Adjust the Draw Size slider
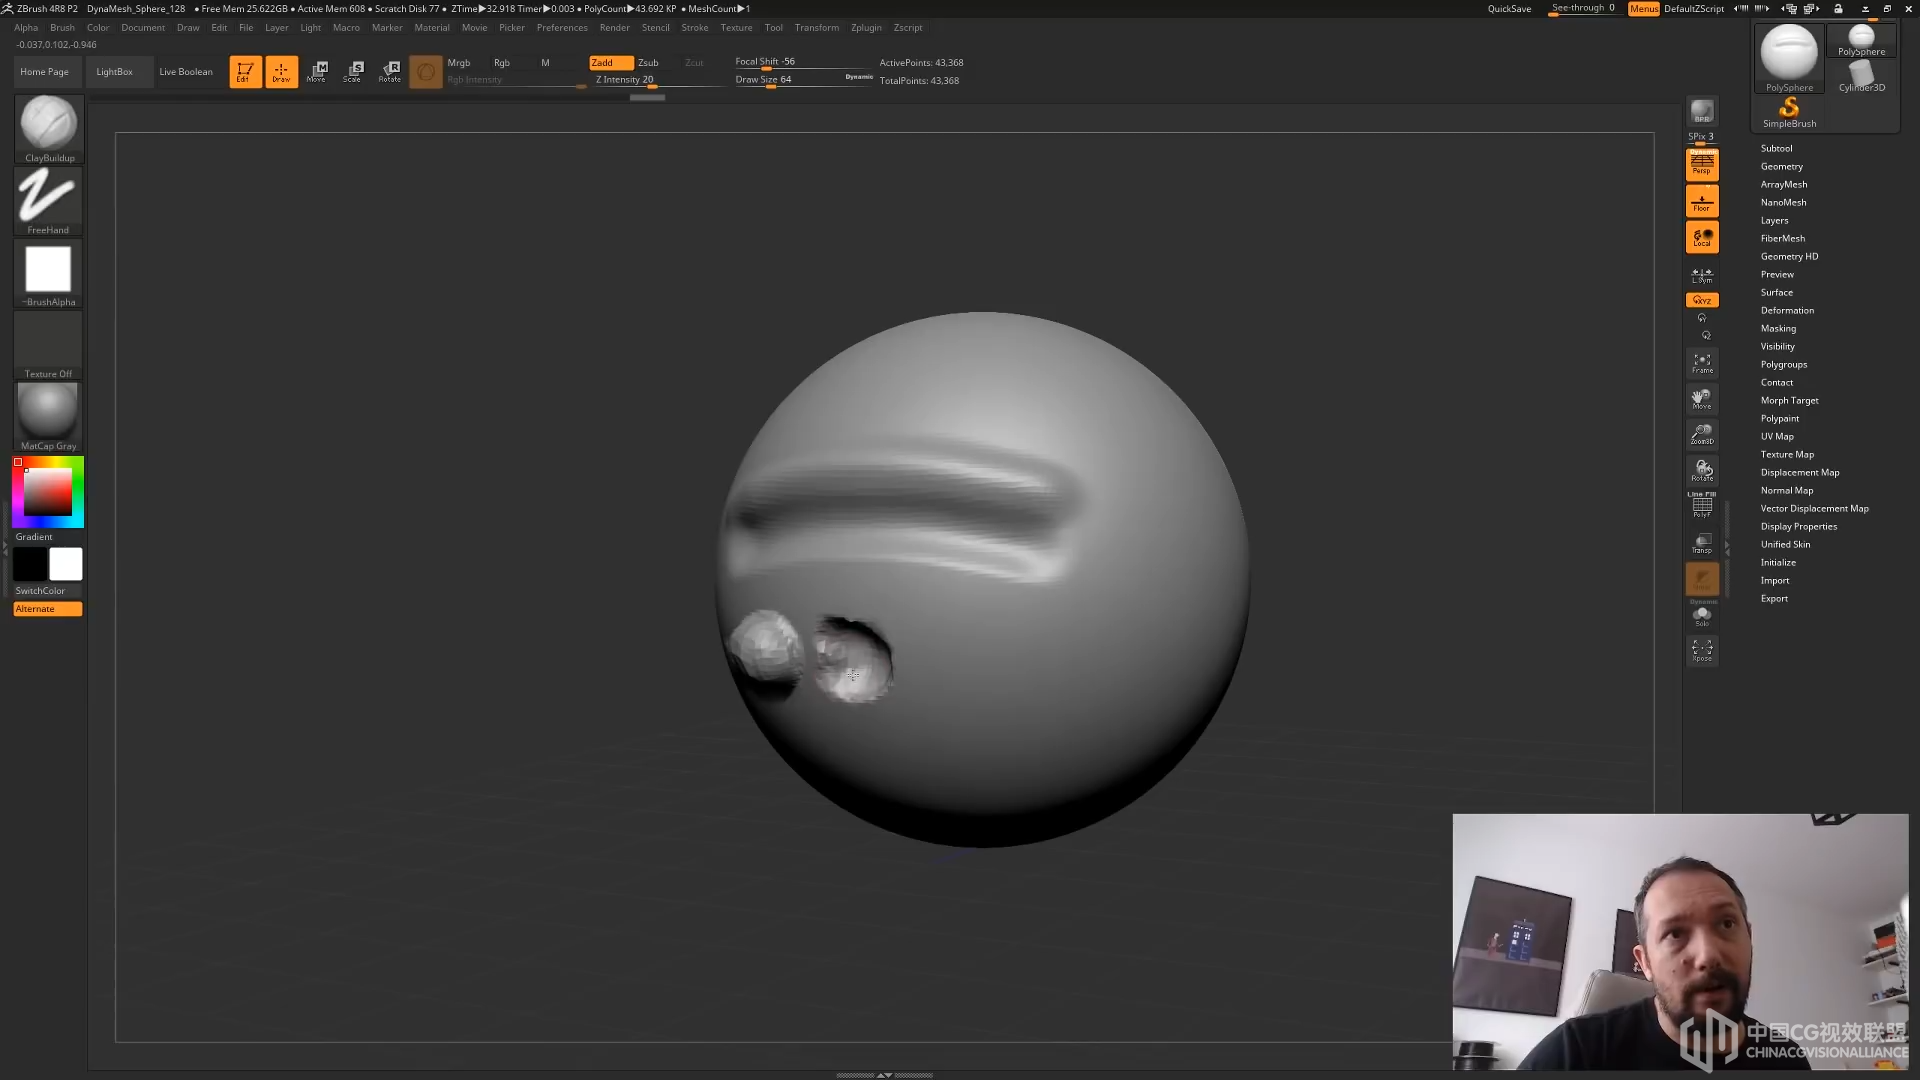 [803, 80]
